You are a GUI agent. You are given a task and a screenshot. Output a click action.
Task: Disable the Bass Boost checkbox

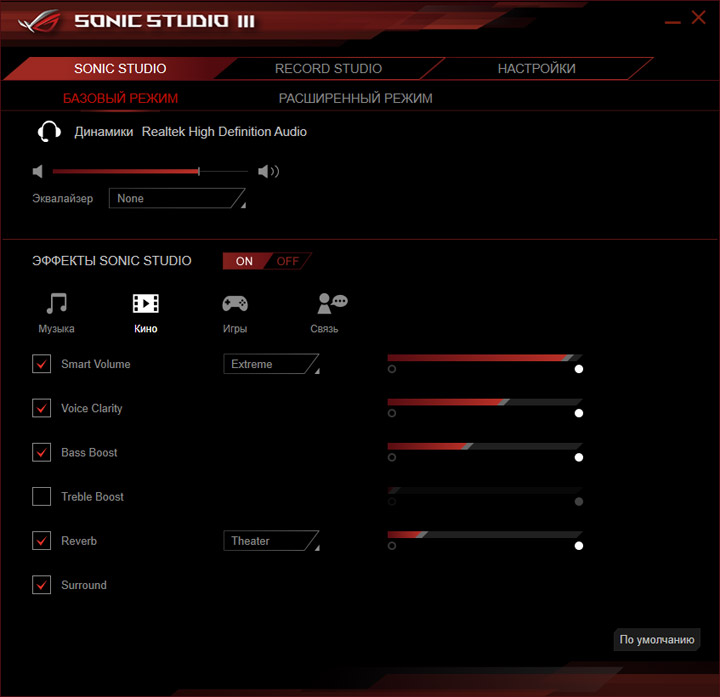(x=41, y=452)
